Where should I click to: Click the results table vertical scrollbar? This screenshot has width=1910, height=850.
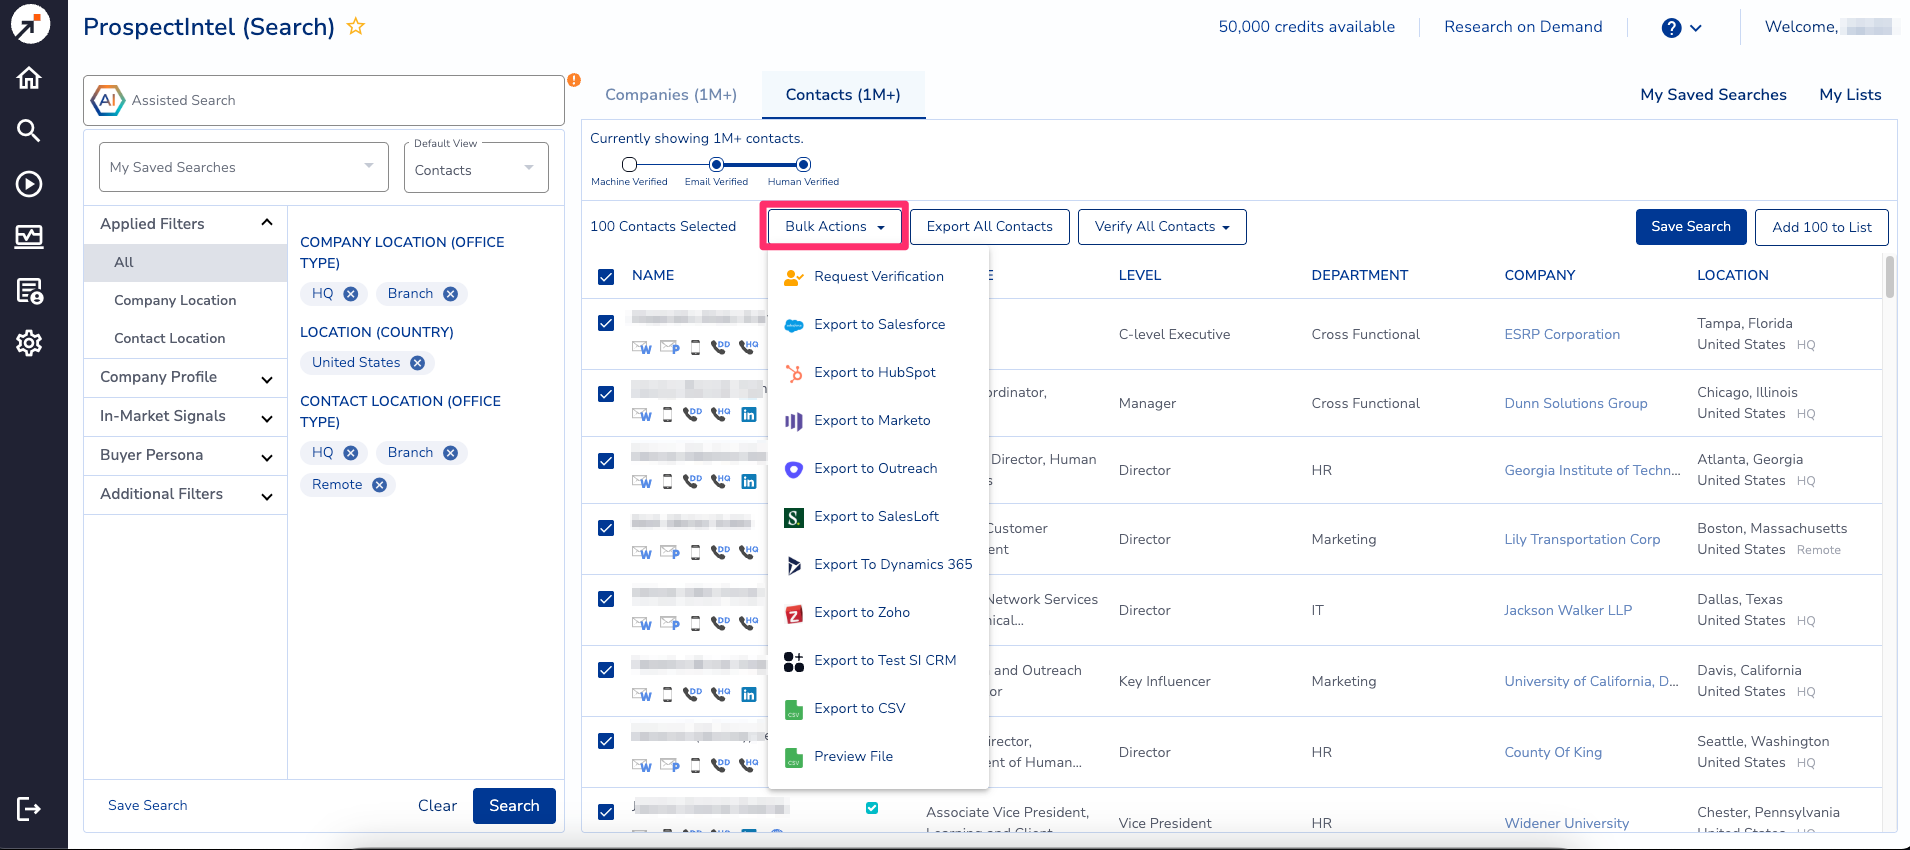point(1889,278)
